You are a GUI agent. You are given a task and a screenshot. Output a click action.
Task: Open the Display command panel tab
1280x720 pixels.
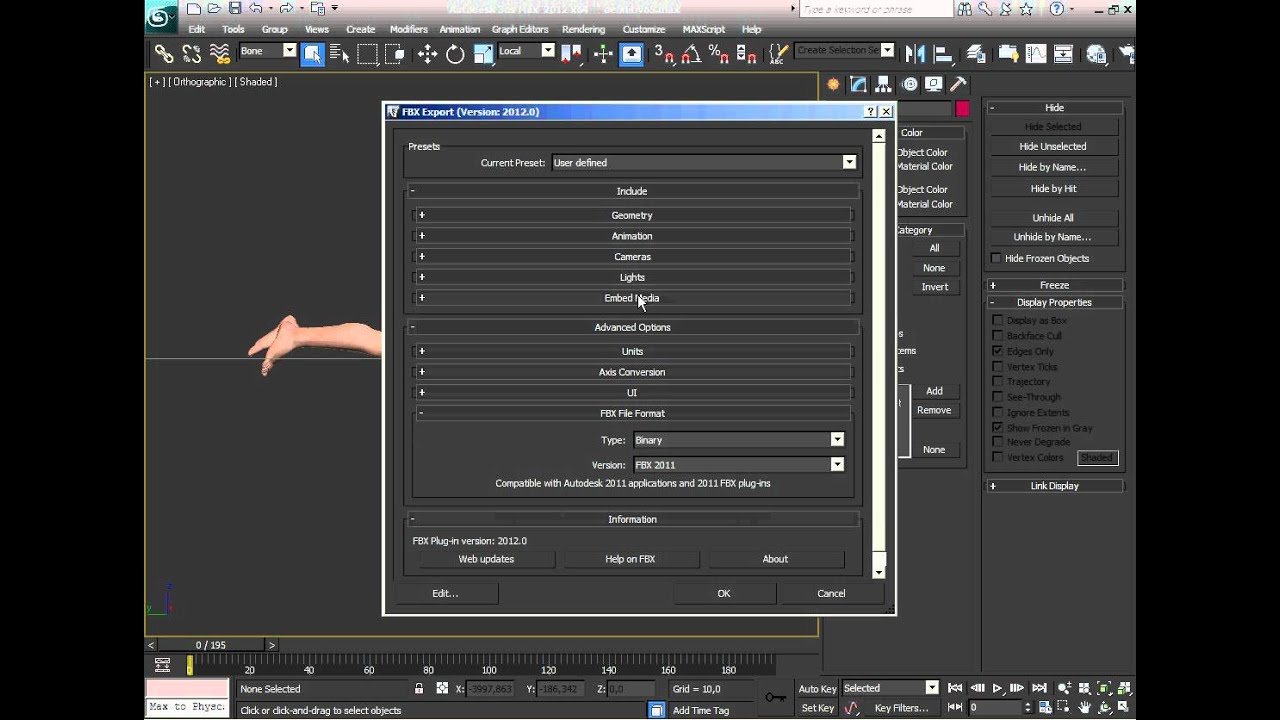click(x=933, y=85)
